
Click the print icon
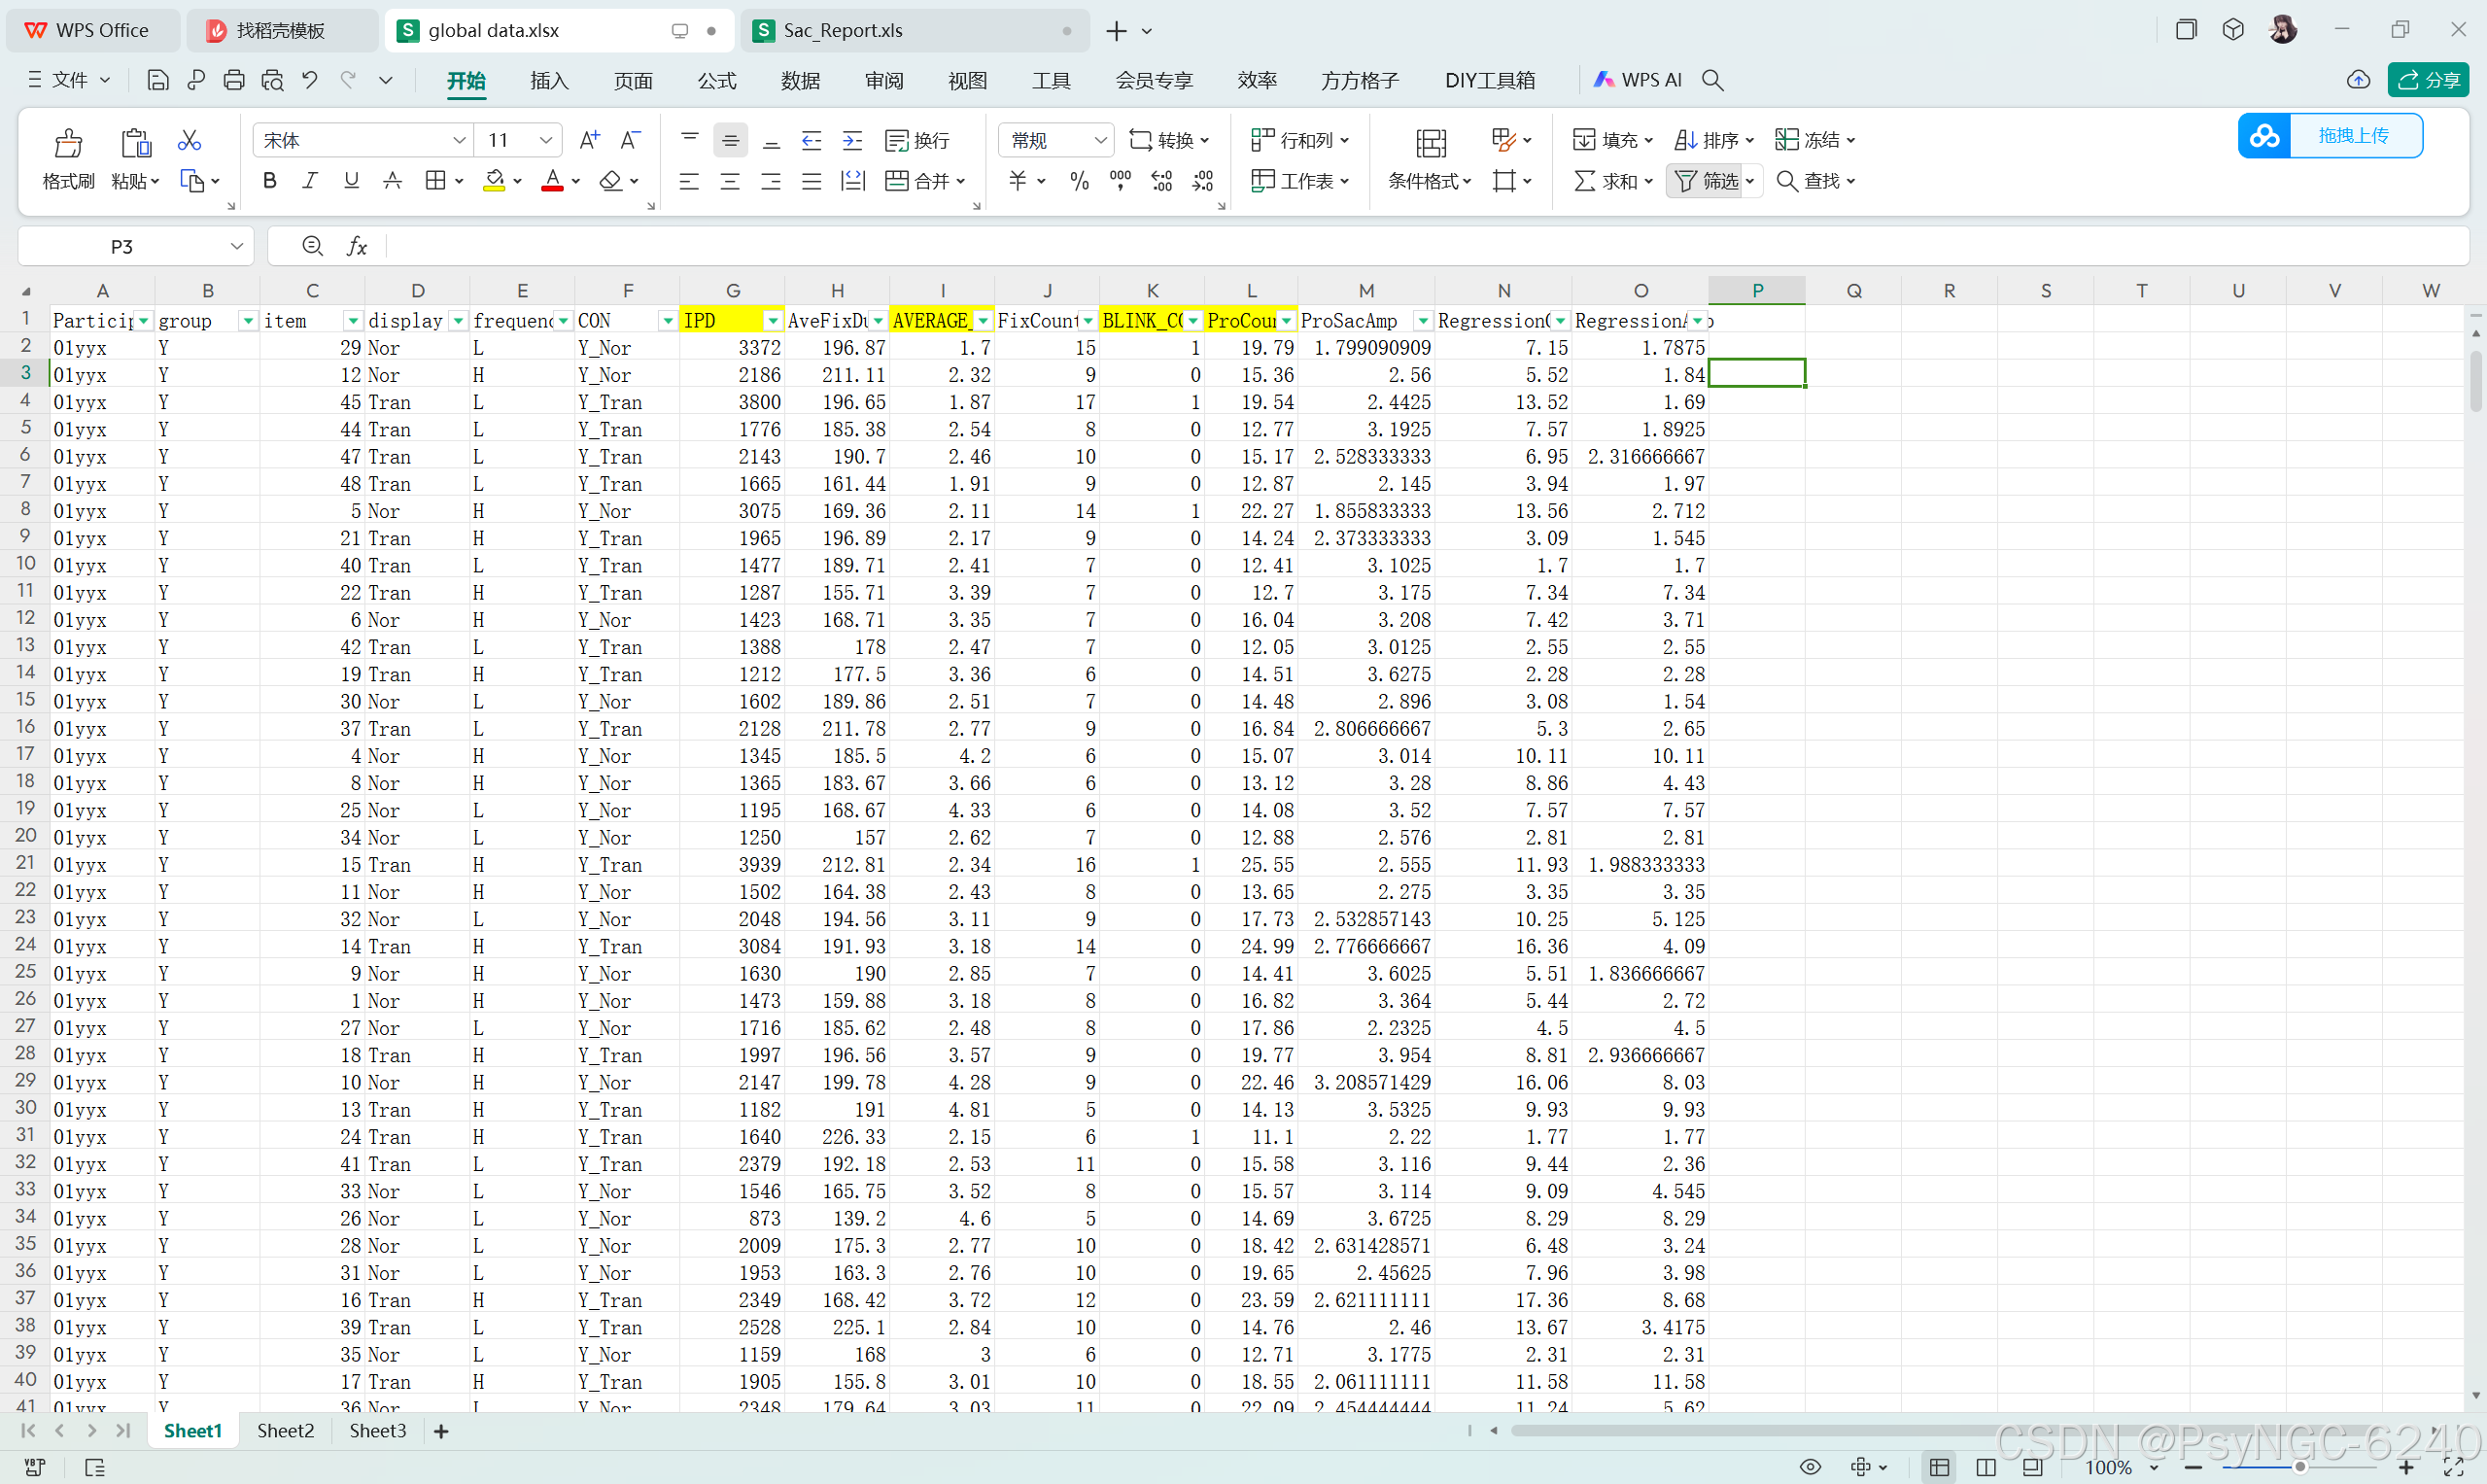point(233,80)
